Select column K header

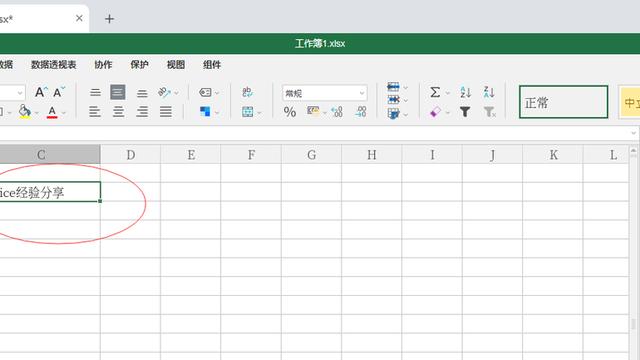553,155
